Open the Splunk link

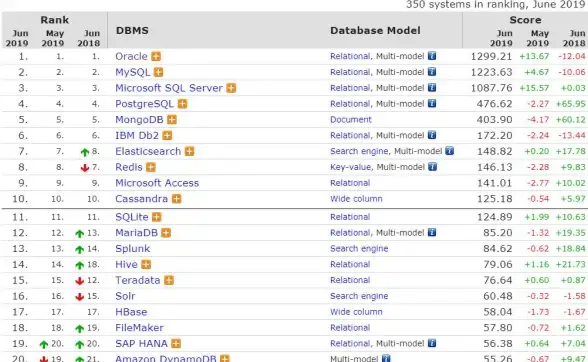[133, 249]
